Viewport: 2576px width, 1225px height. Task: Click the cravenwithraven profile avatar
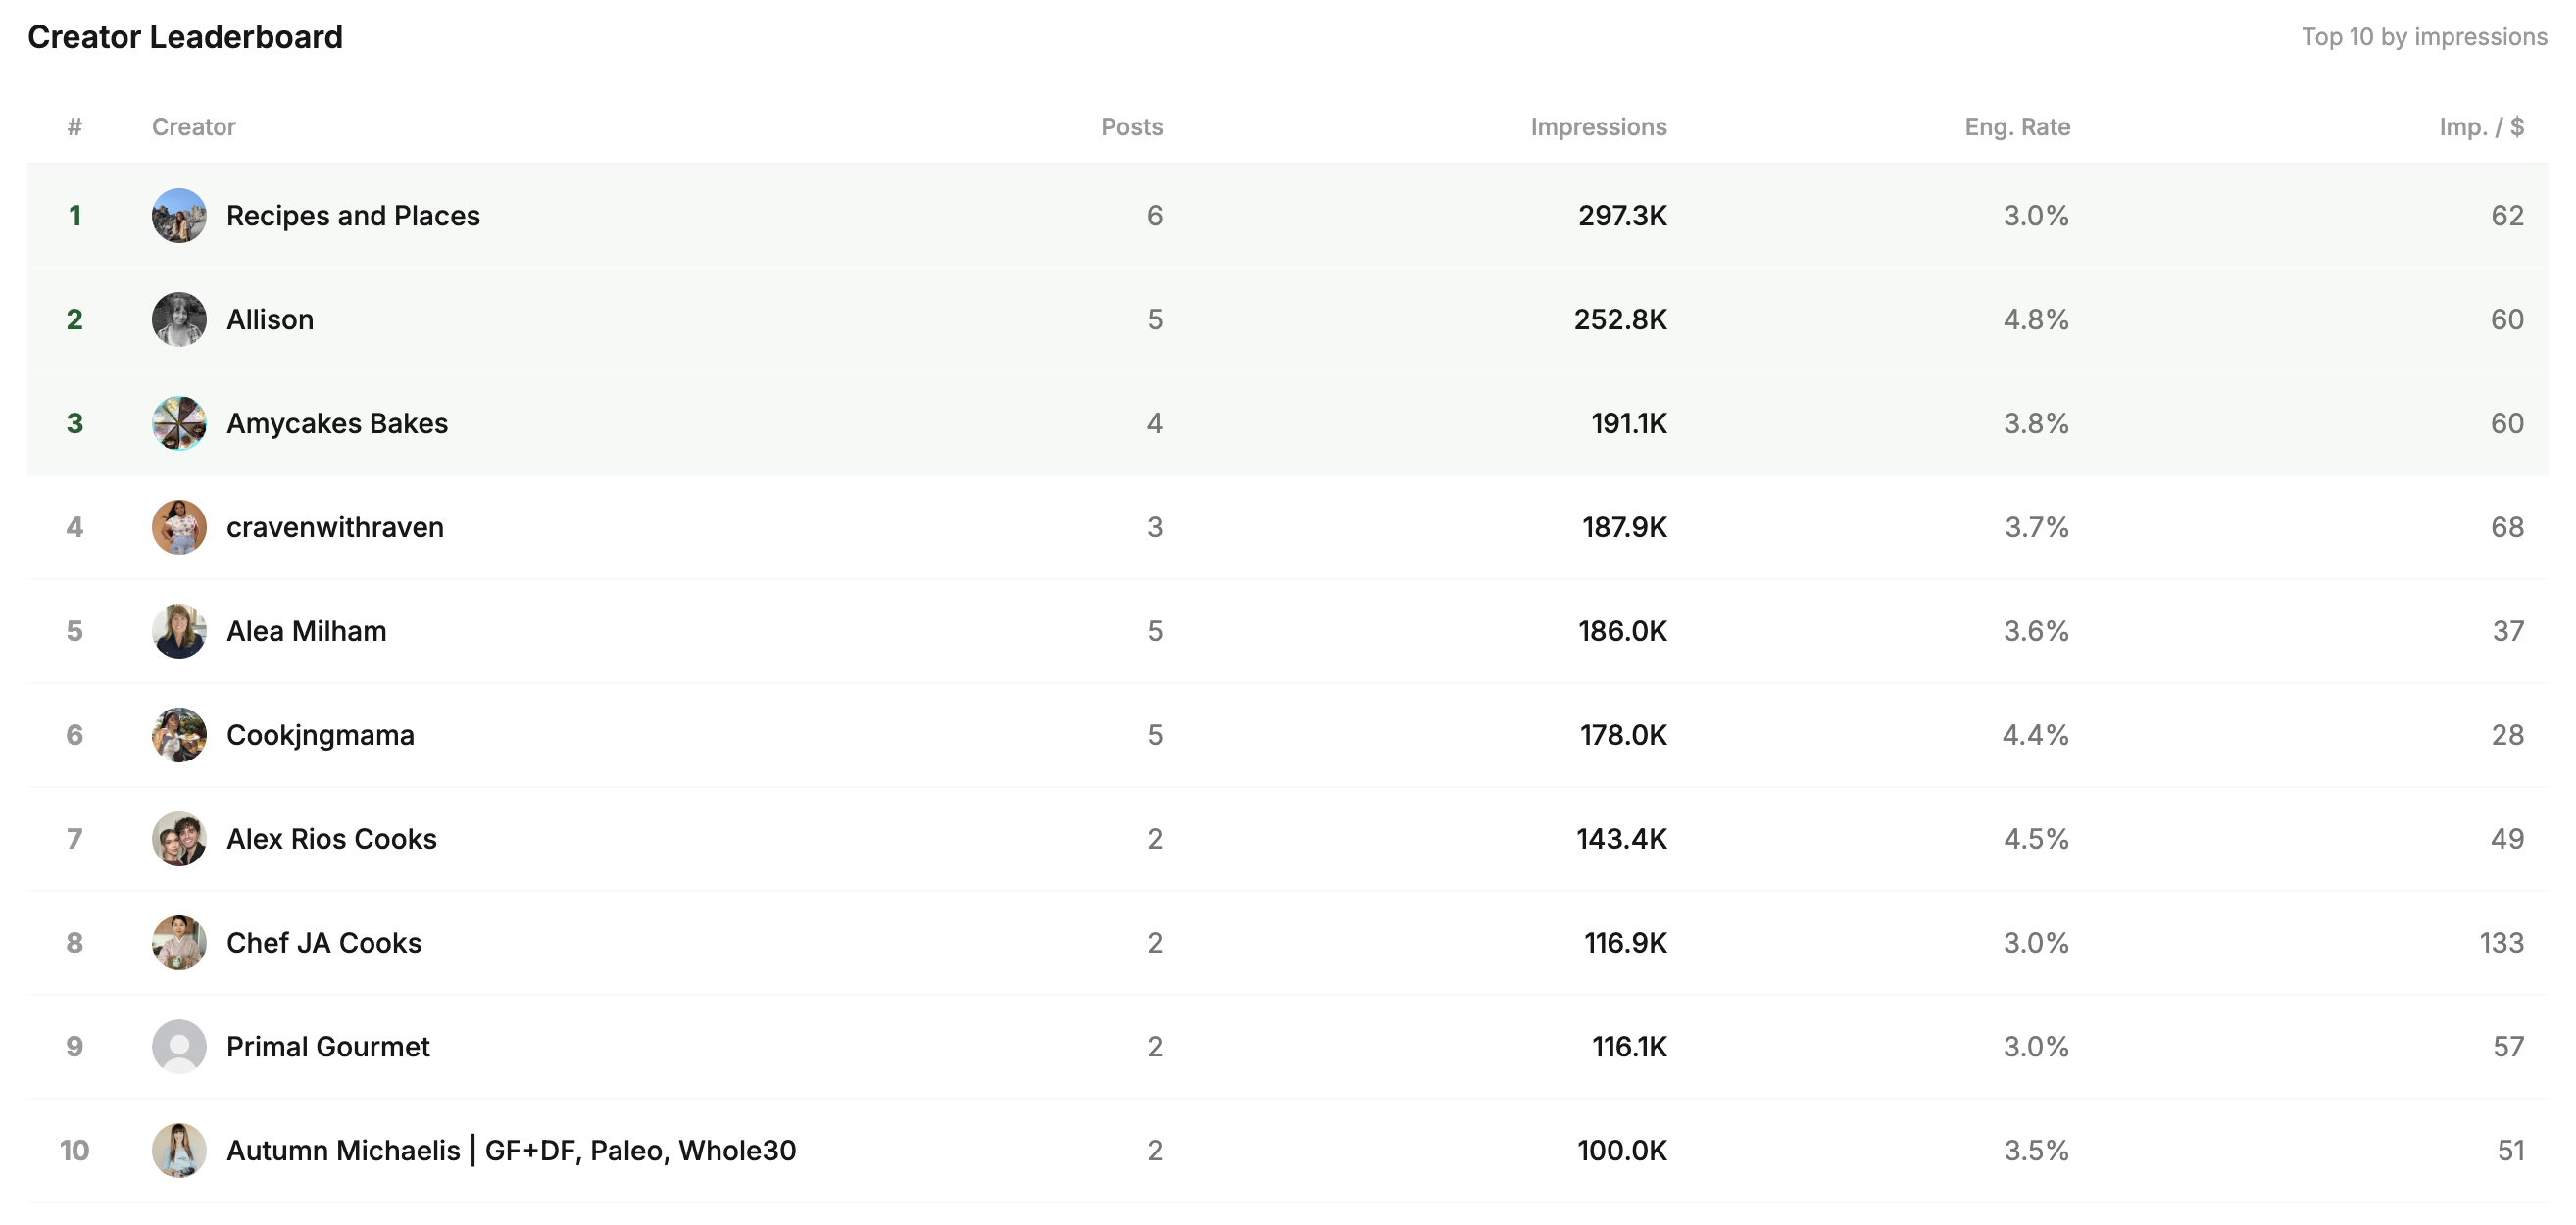click(x=179, y=528)
